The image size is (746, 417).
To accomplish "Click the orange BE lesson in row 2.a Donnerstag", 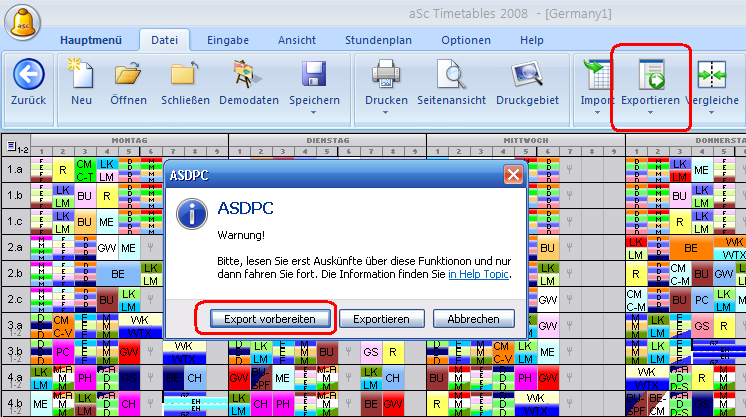I will tap(691, 248).
